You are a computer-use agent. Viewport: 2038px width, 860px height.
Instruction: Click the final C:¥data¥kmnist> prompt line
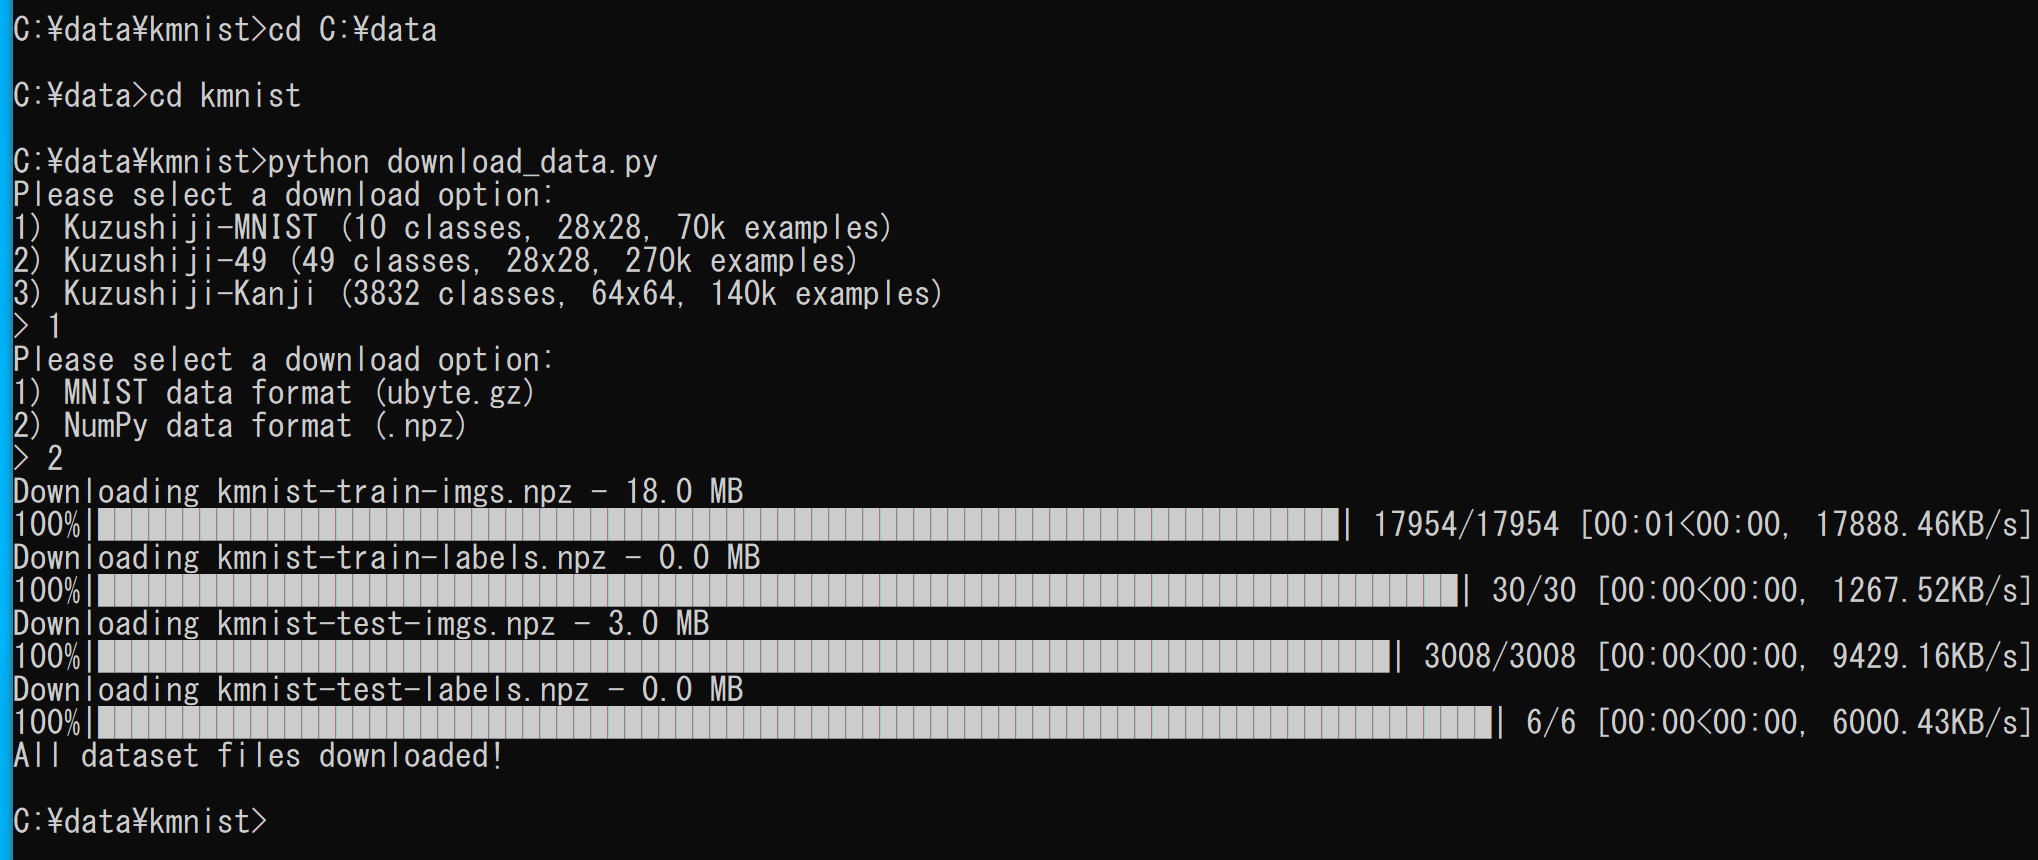(141, 822)
